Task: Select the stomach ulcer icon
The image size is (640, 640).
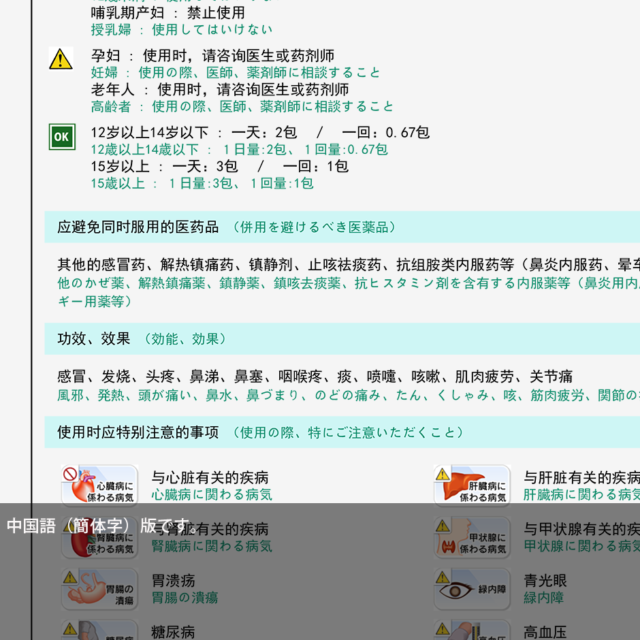Action: click(x=99, y=588)
